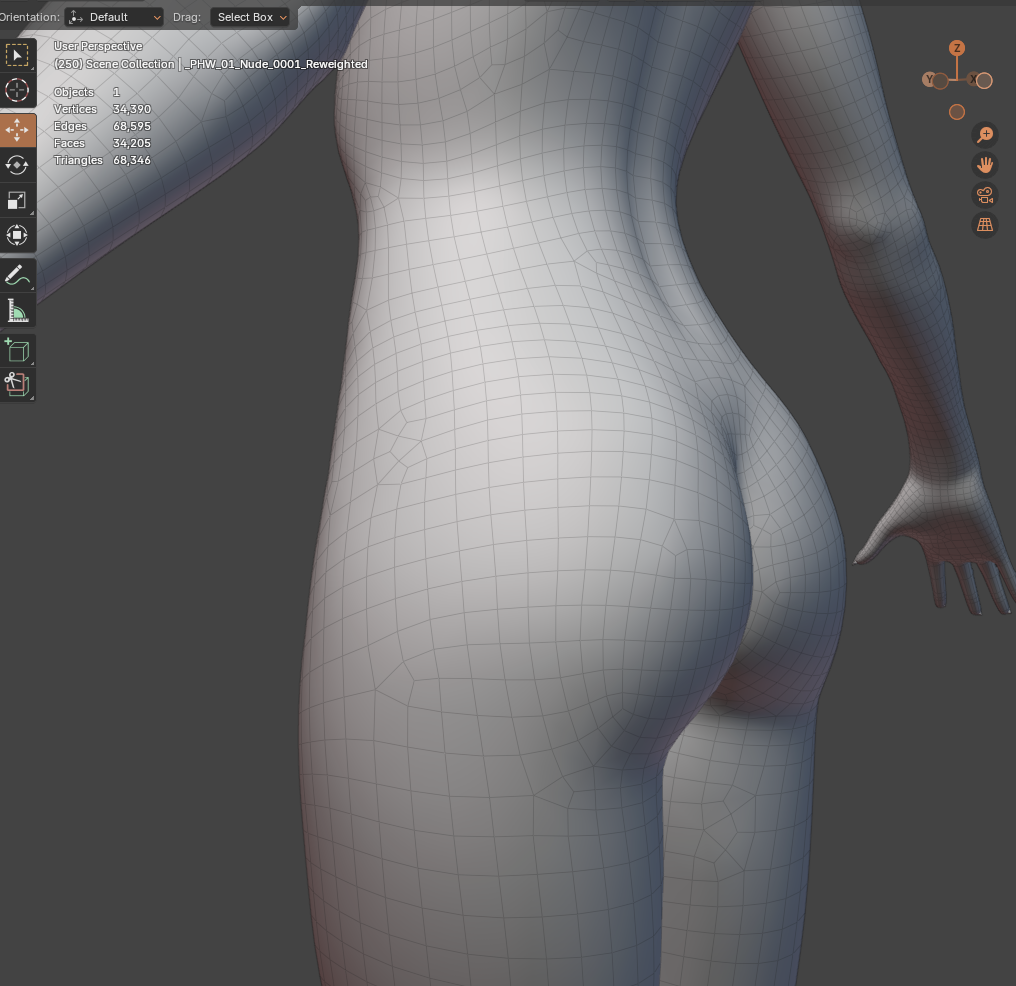This screenshot has width=1016, height=986.
Task: Toggle the camera view button
Action: [985, 195]
